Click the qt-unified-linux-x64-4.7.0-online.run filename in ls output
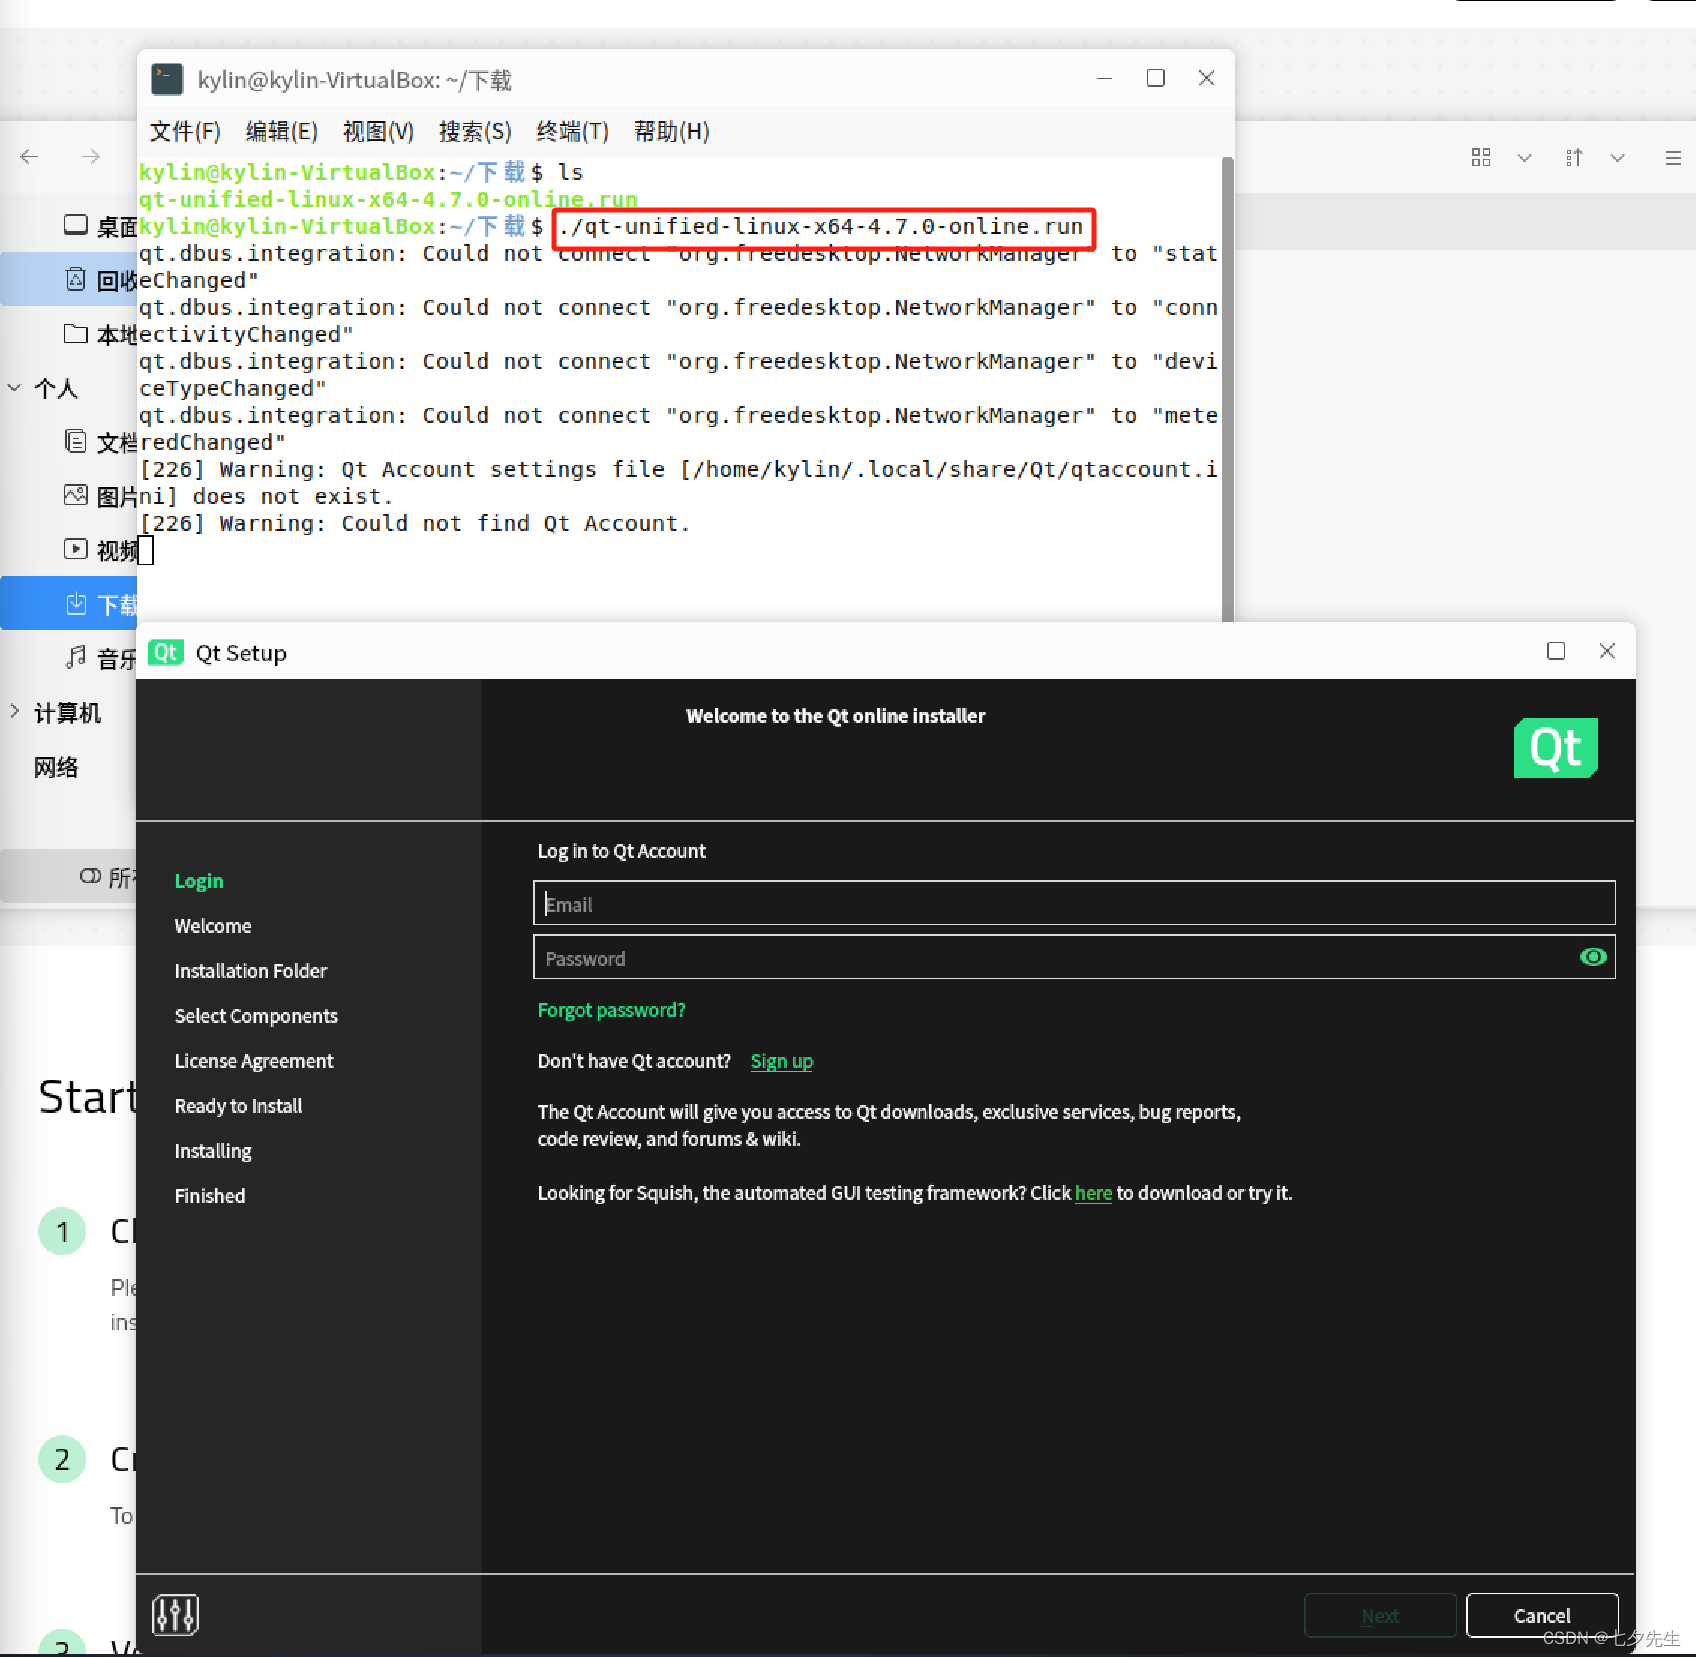Screen dimensions: 1696x1657 [x=388, y=199]
